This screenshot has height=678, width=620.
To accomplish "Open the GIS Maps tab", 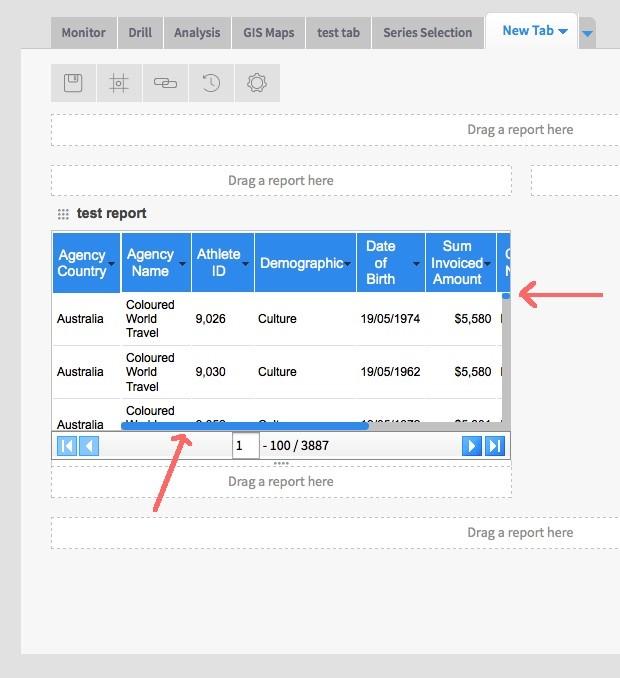I will pos(268,33).
